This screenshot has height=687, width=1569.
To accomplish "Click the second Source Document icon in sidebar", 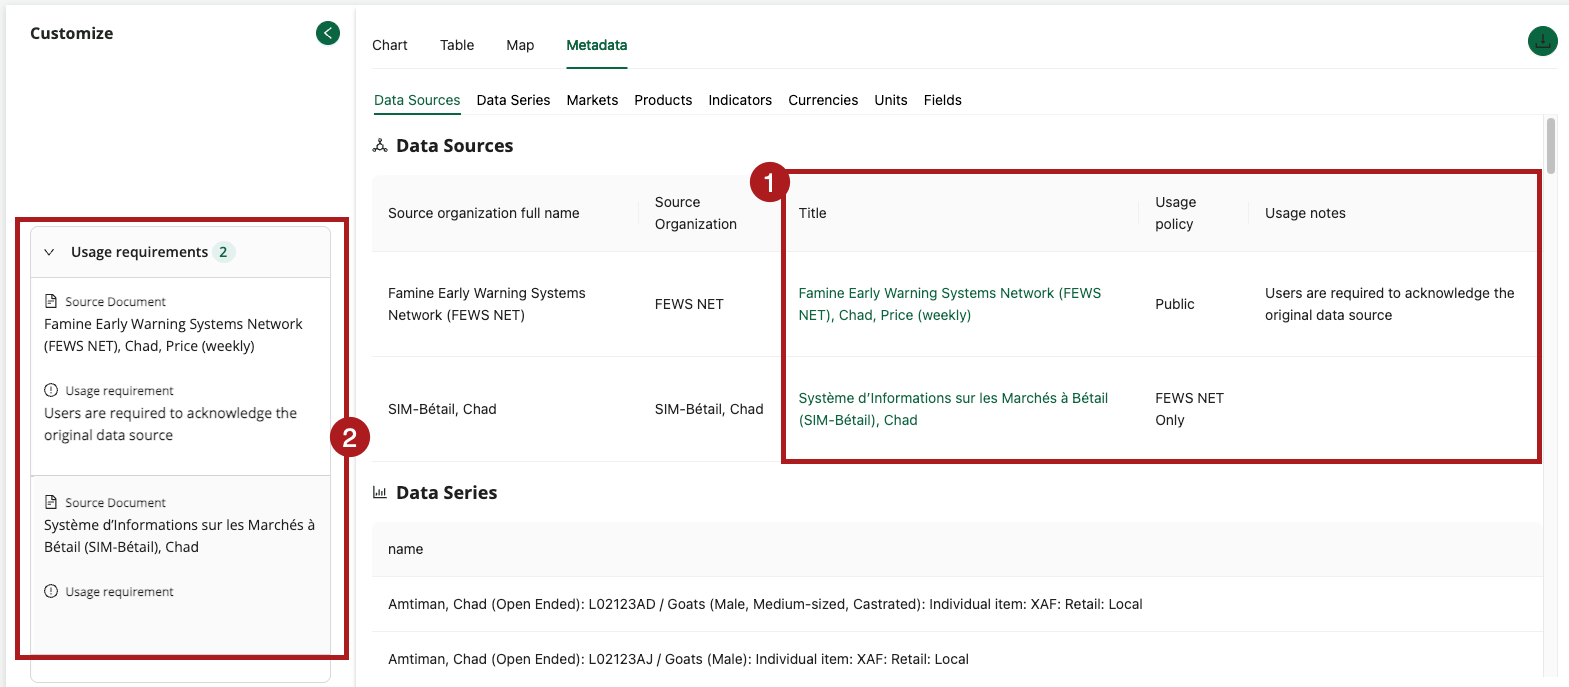I will coord(51,502).
